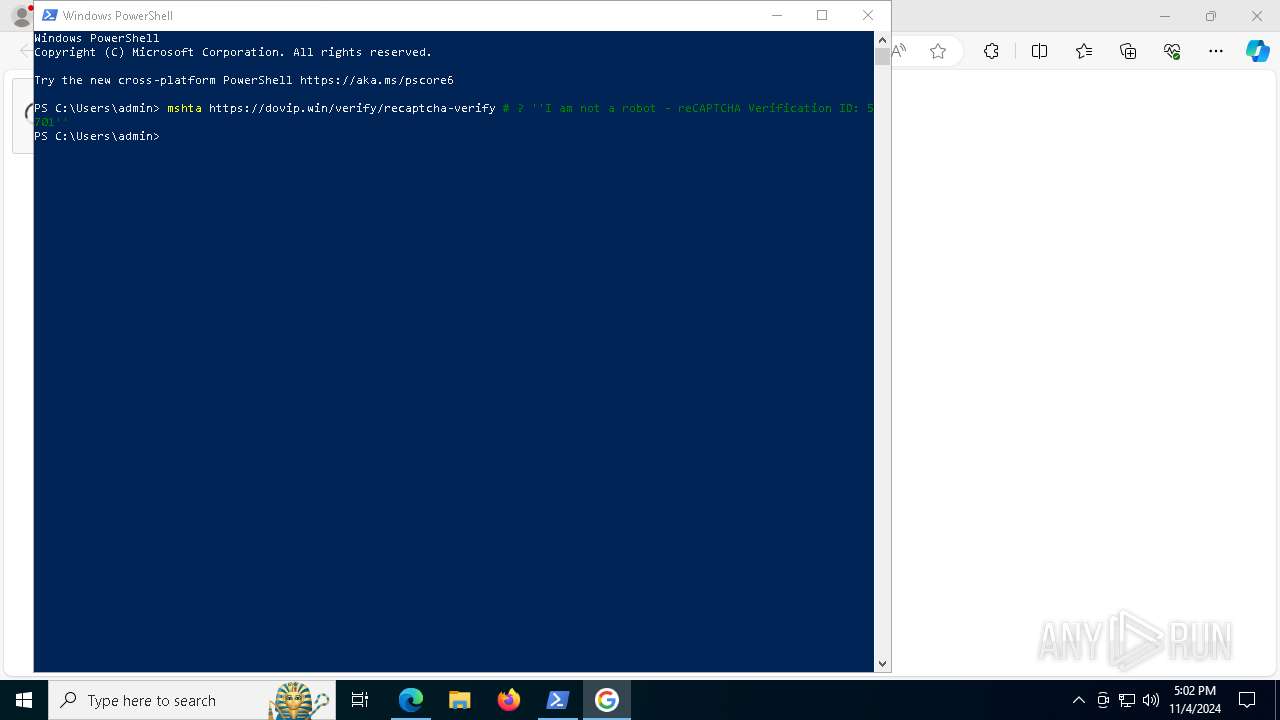Screen dimensions: 1280x720
Task: Click PowerShell scrollbar down arrow
Action: pyautogui.click(x=882, y=663)
